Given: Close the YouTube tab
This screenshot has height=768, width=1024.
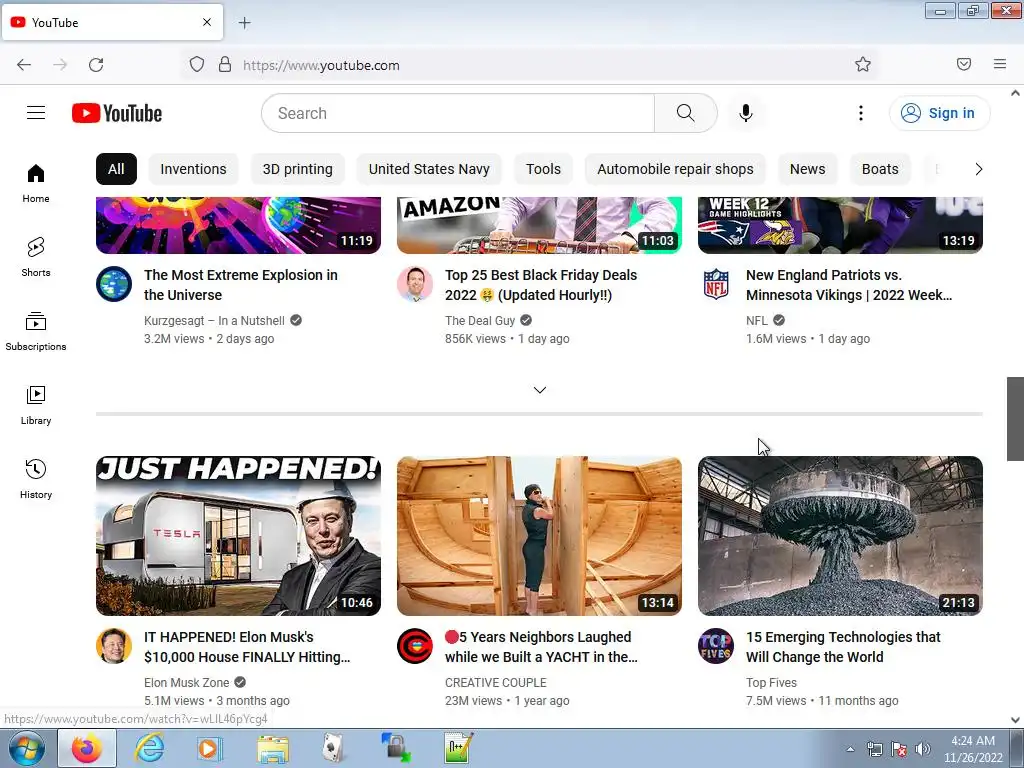Looking at the screenshot, I should (207, 22).
